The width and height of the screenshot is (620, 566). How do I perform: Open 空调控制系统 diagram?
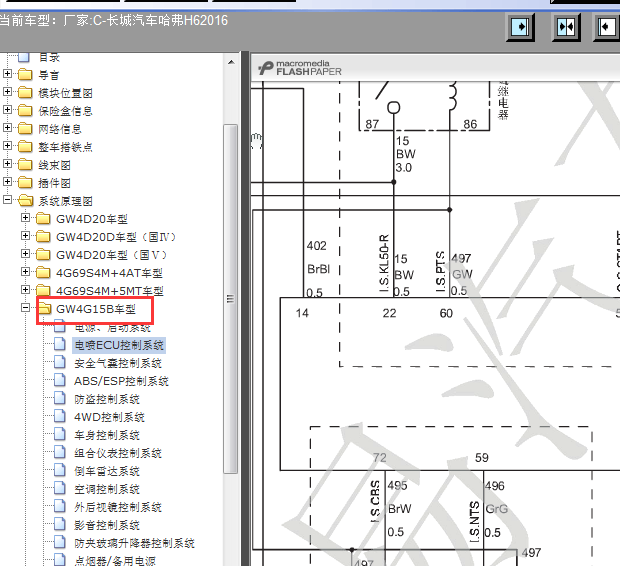pyautogui.click(x=107, y=489)
